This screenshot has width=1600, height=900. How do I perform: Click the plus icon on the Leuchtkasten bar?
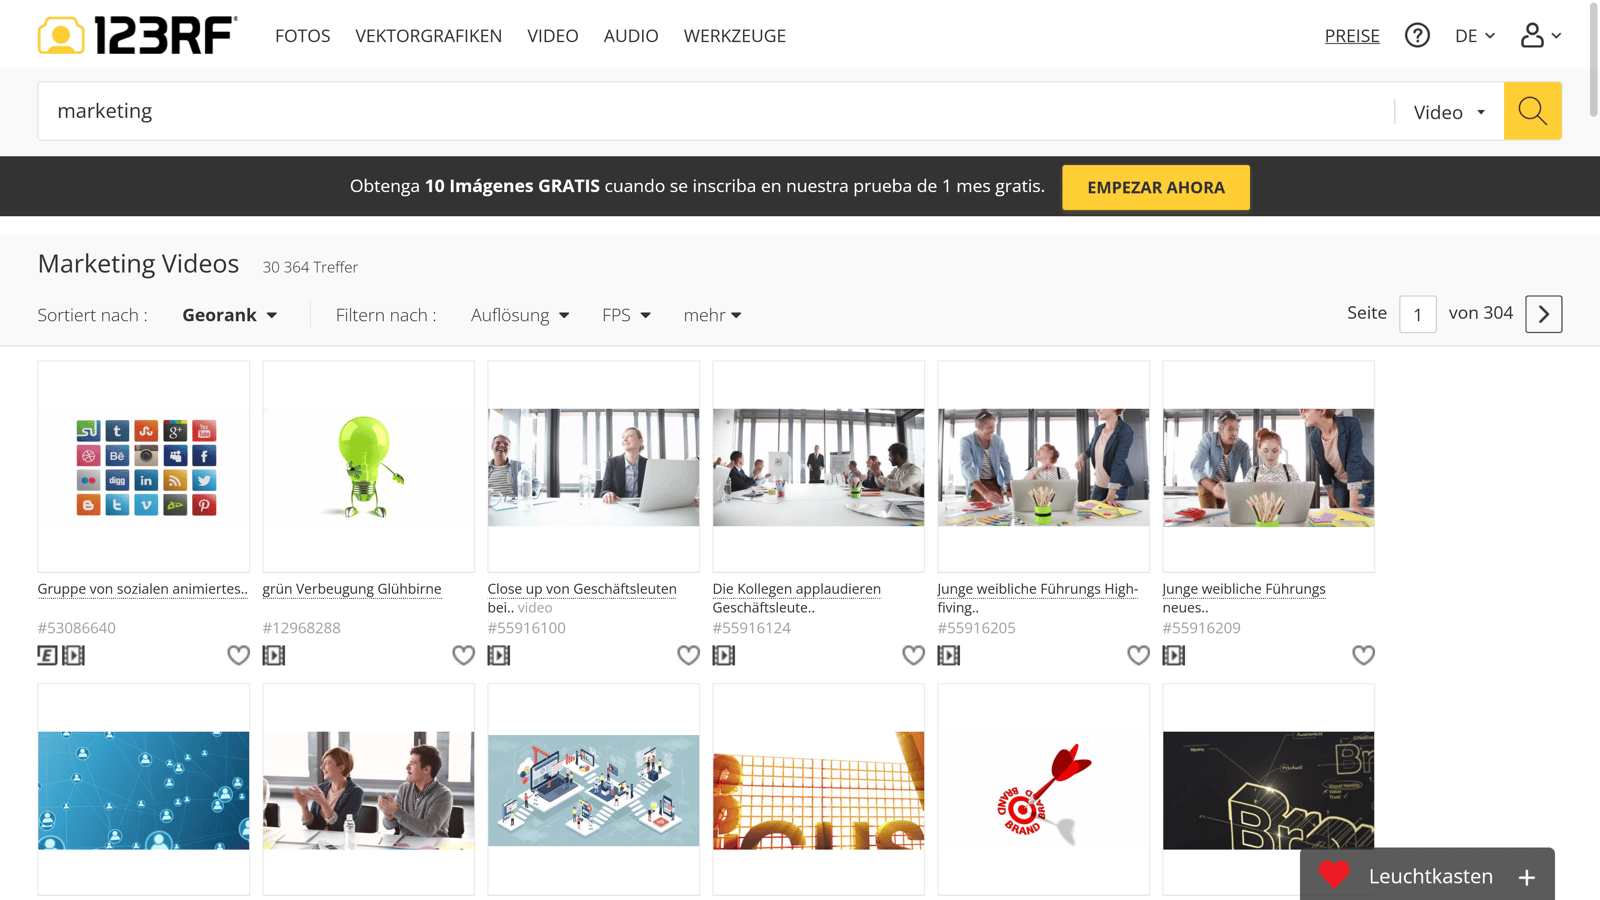1525,877
